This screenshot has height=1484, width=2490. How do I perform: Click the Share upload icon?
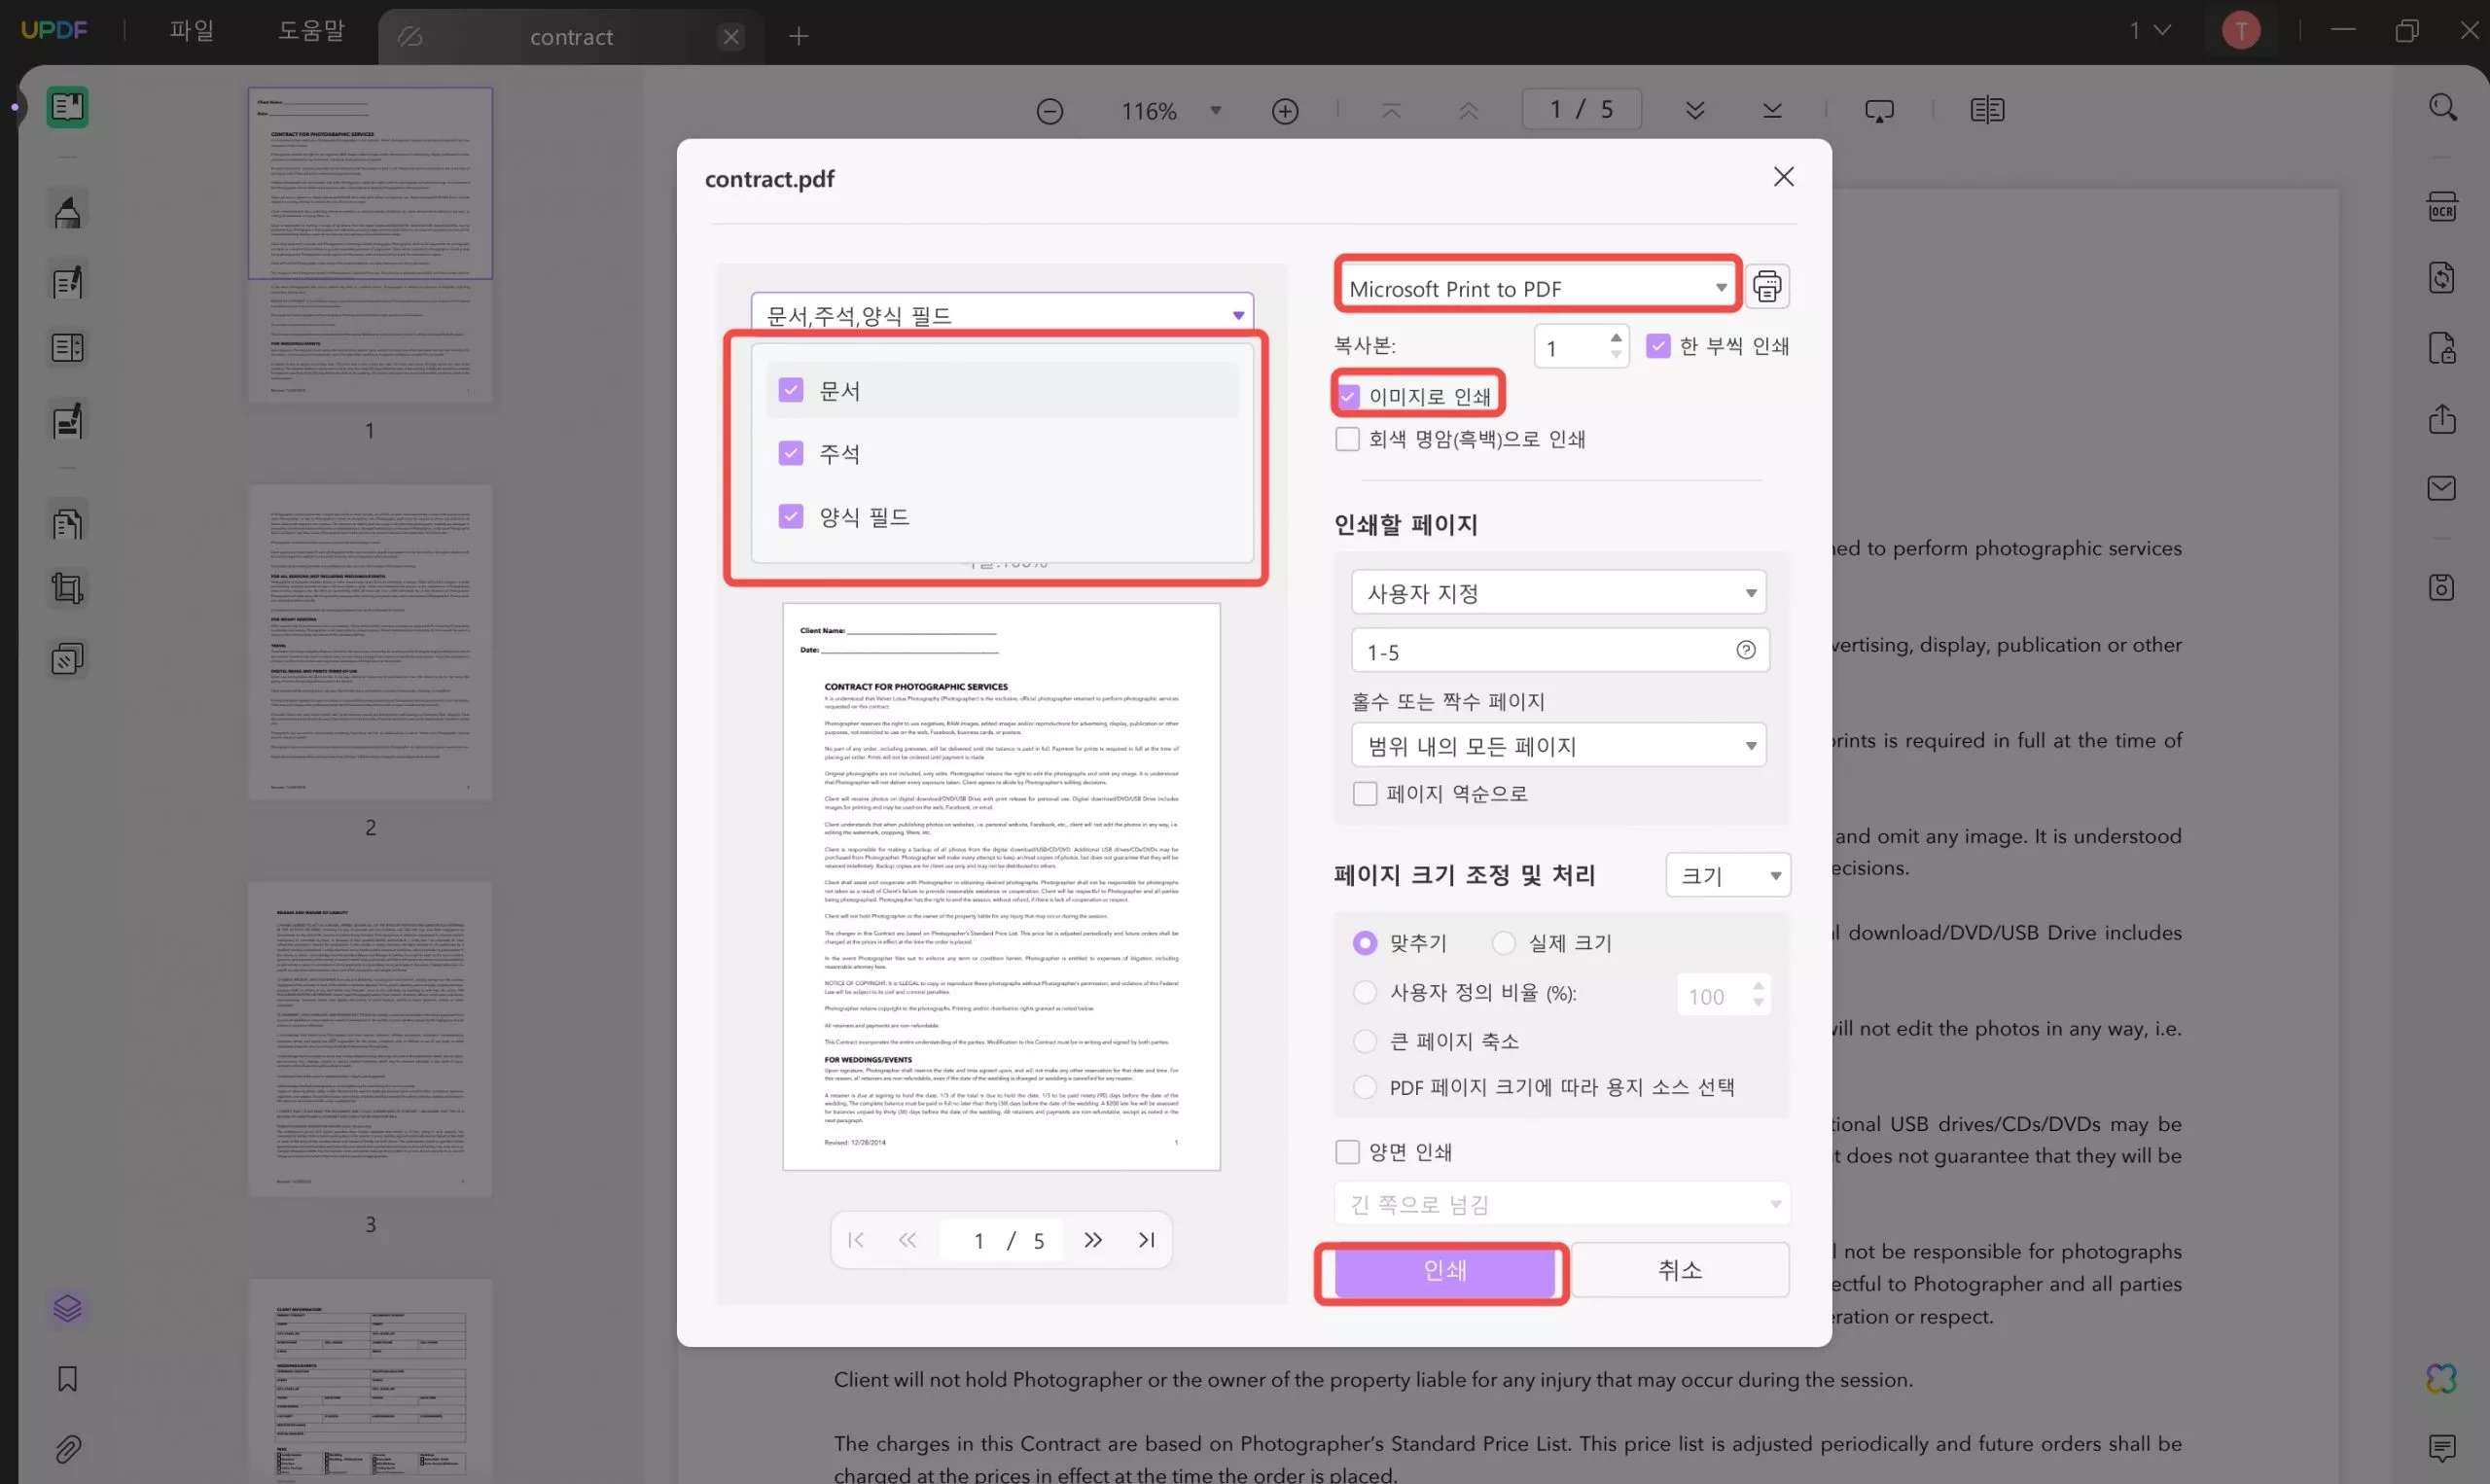pos(2442,418)
